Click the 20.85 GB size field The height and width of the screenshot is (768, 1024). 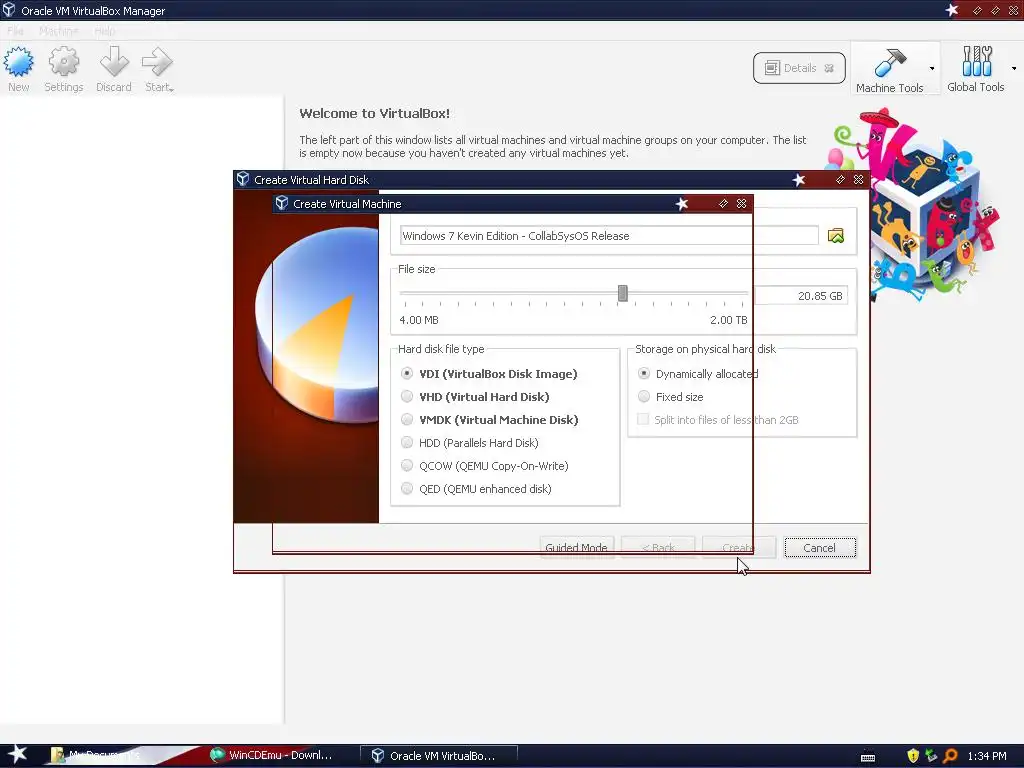(801, 296)
